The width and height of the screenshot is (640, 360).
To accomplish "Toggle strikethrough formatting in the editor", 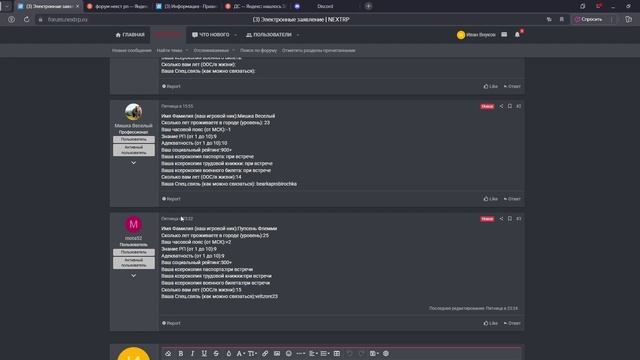I will coord(216,353).
